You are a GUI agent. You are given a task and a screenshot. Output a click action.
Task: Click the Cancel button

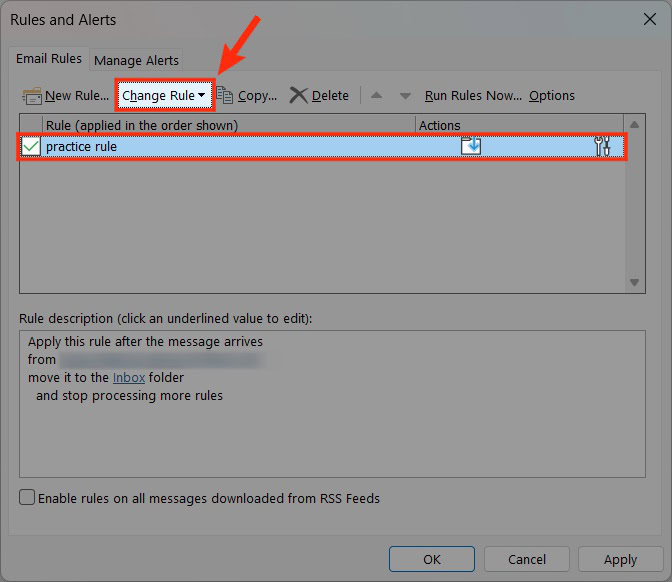527,559
